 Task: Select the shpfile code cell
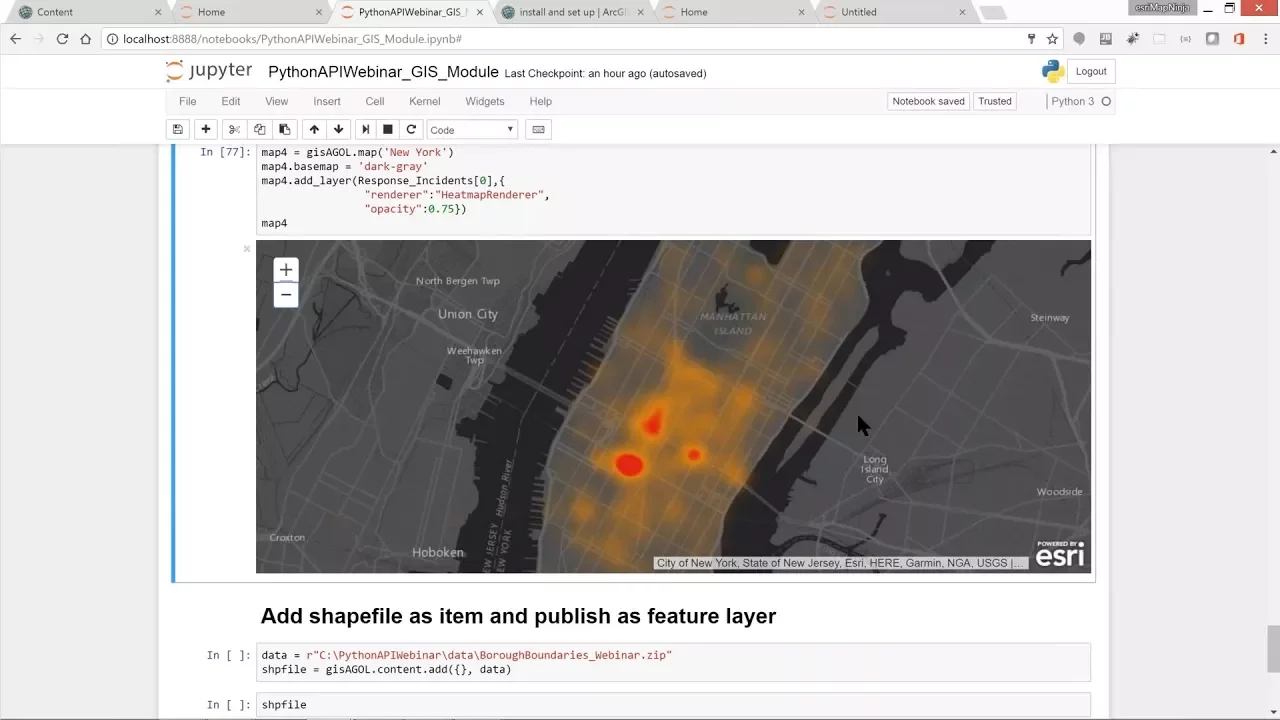pos(674,704)
